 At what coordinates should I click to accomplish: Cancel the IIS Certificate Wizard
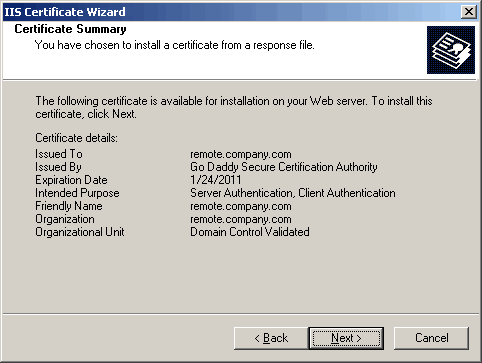click(431, 338)
